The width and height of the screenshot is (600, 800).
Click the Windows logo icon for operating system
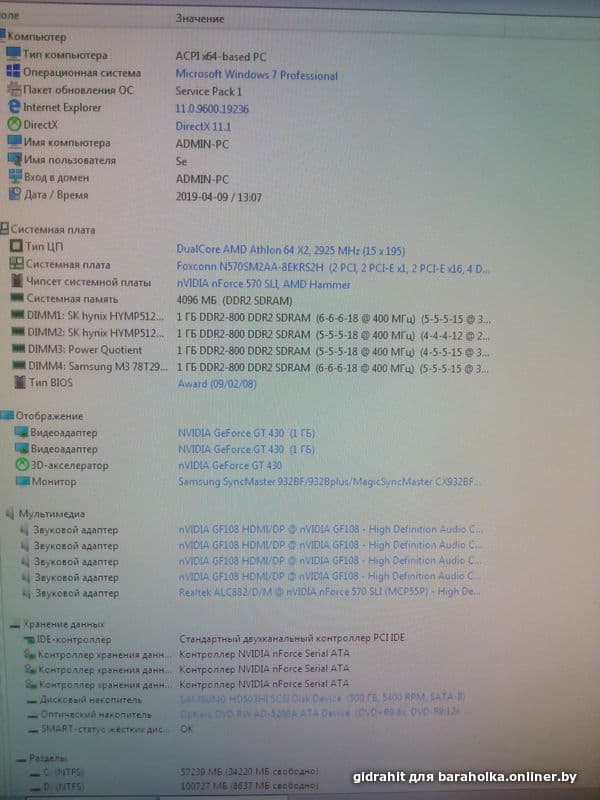pos(13,71)
